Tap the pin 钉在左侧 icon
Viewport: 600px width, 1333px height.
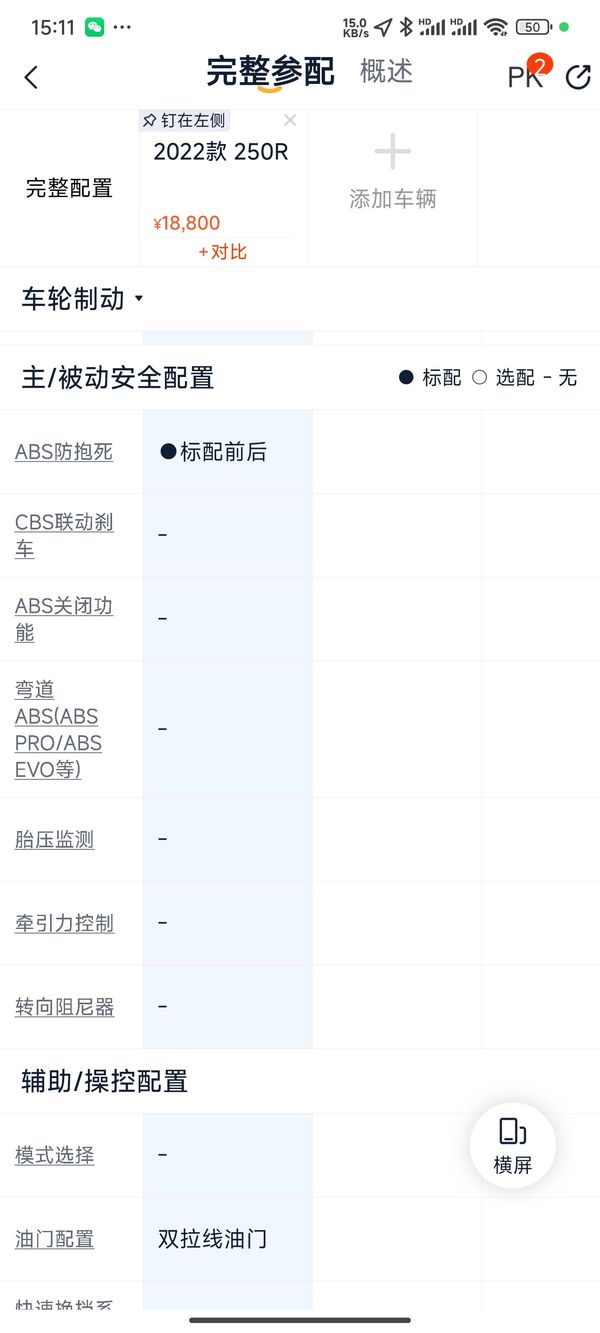pos(149,121)
